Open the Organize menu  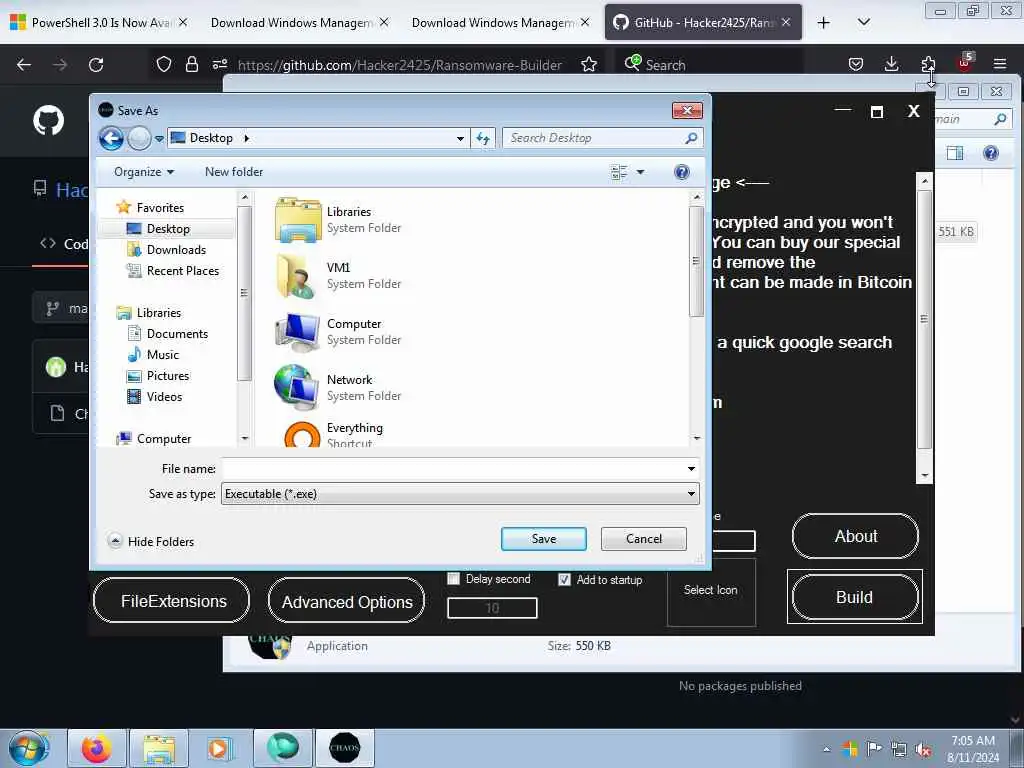pyautogui.click(x=144, y=172)
